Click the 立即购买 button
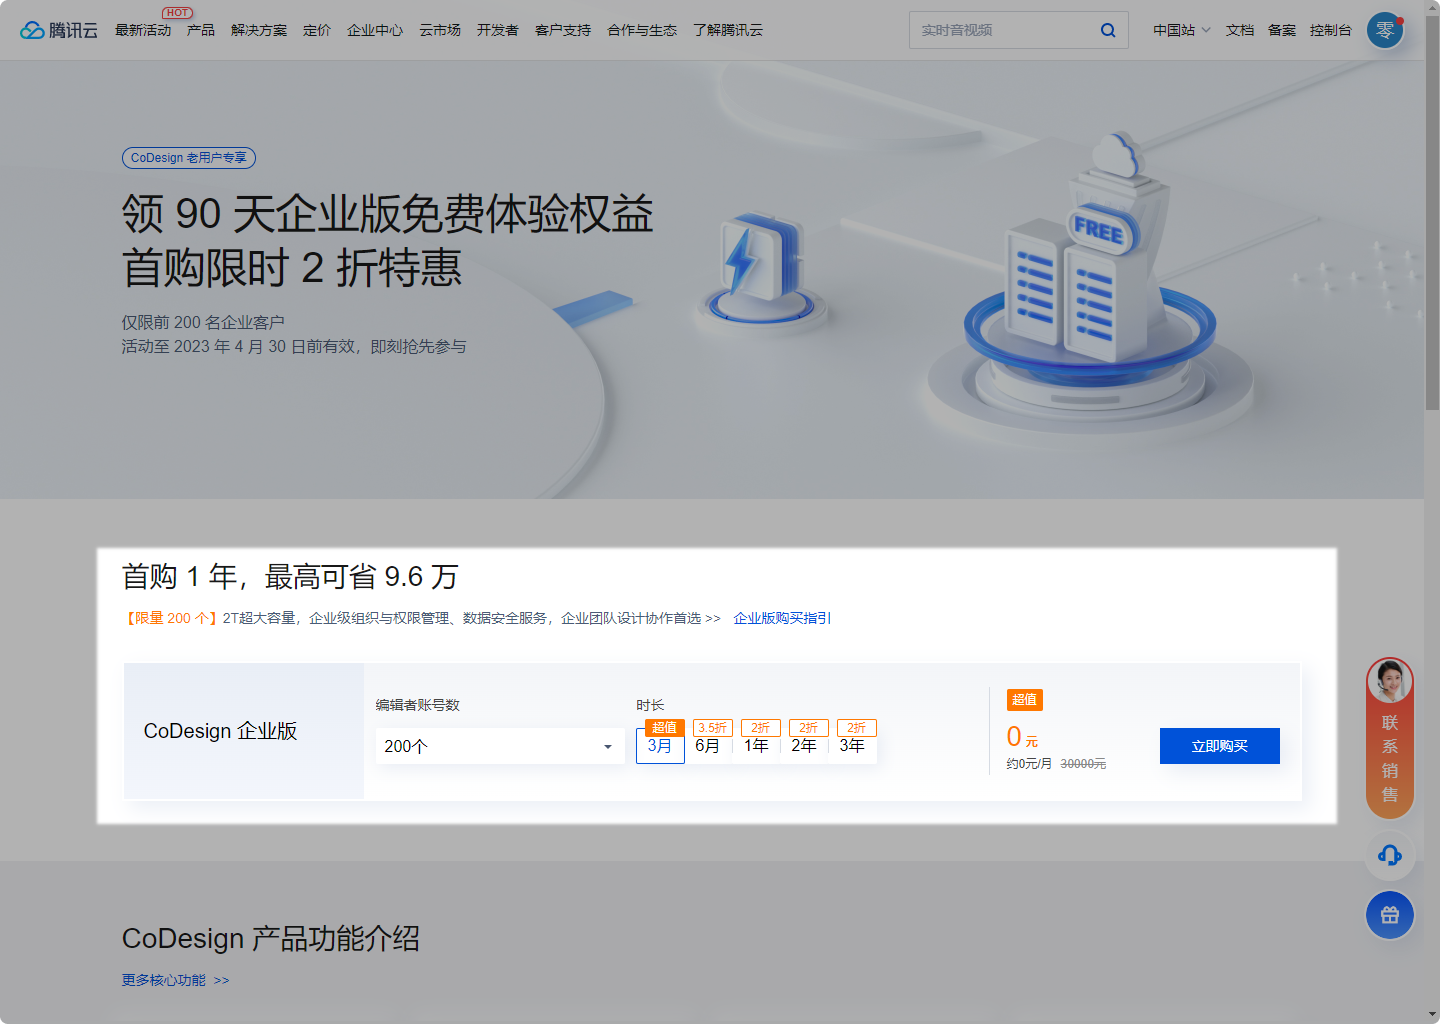Viewport: 1440px width, 1024px height. [1220, 746]
